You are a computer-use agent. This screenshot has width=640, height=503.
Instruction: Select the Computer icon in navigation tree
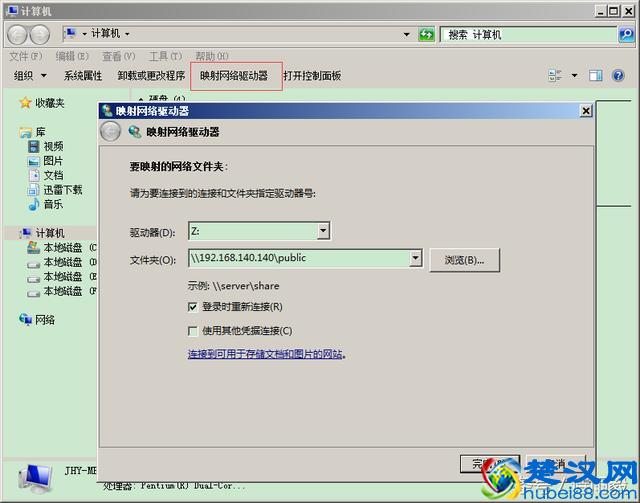tap(25, 233)
